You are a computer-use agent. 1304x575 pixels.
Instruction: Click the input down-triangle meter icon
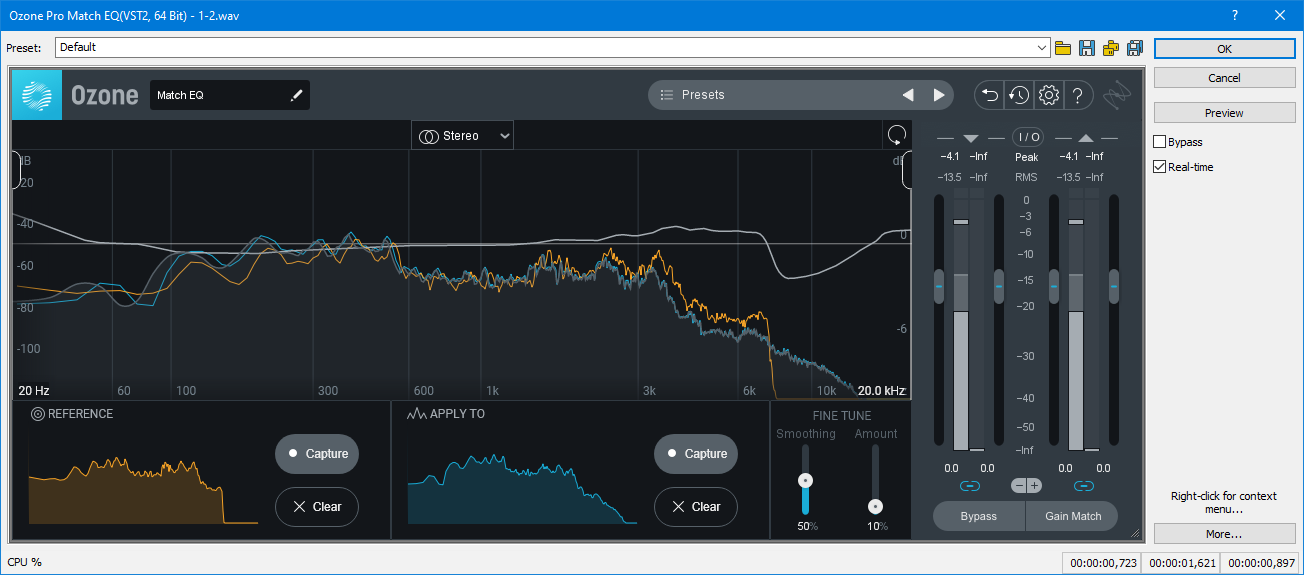(x=970, y=138)
